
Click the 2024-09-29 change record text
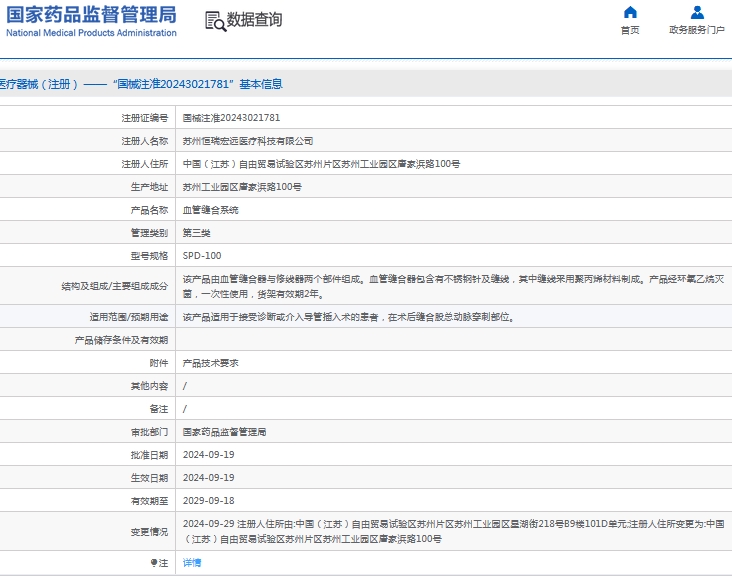[453, 531]
